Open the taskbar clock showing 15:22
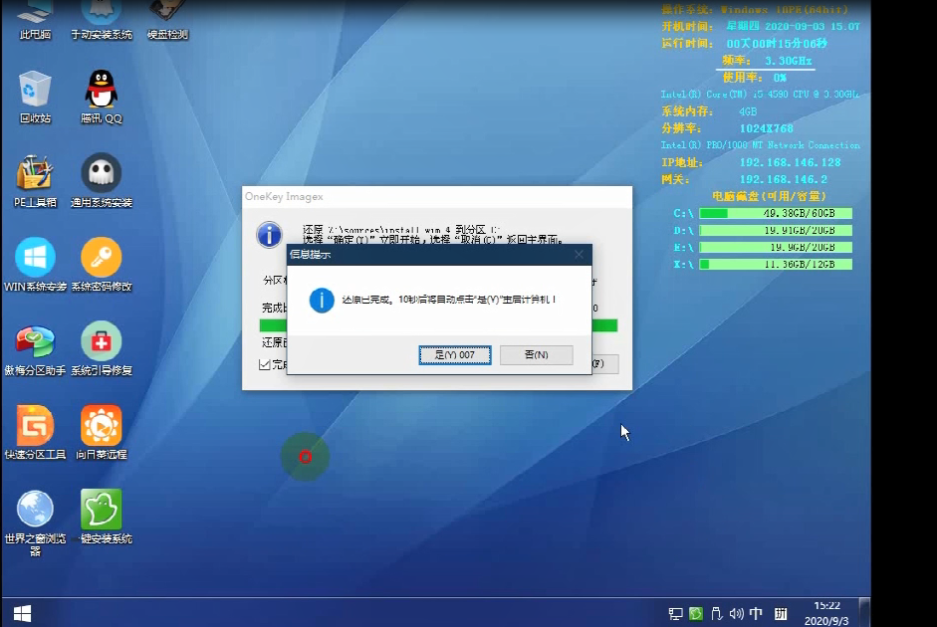This screenshot has width=937, height=627. coord(826,613)
